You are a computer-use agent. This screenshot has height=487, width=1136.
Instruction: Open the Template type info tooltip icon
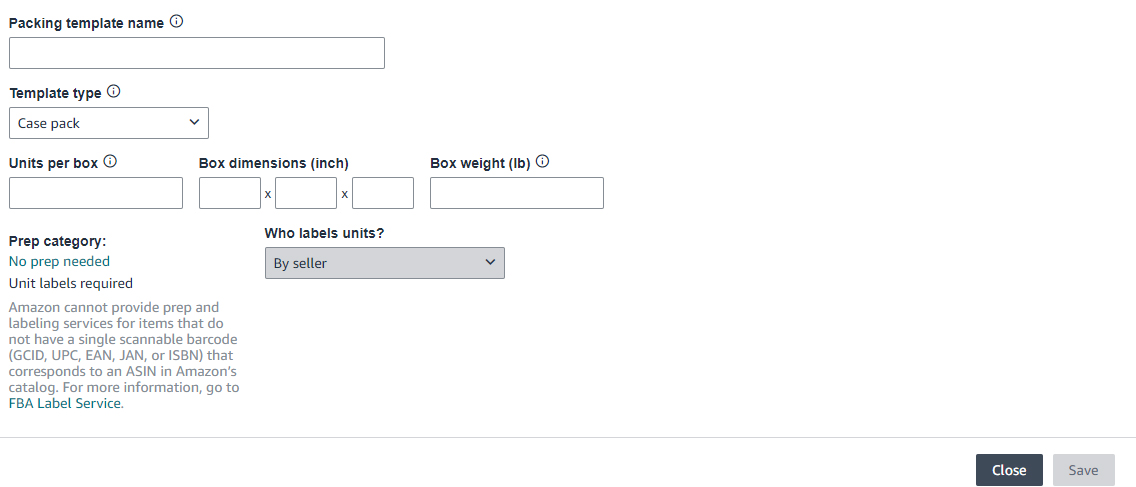[x=114, y=92]
